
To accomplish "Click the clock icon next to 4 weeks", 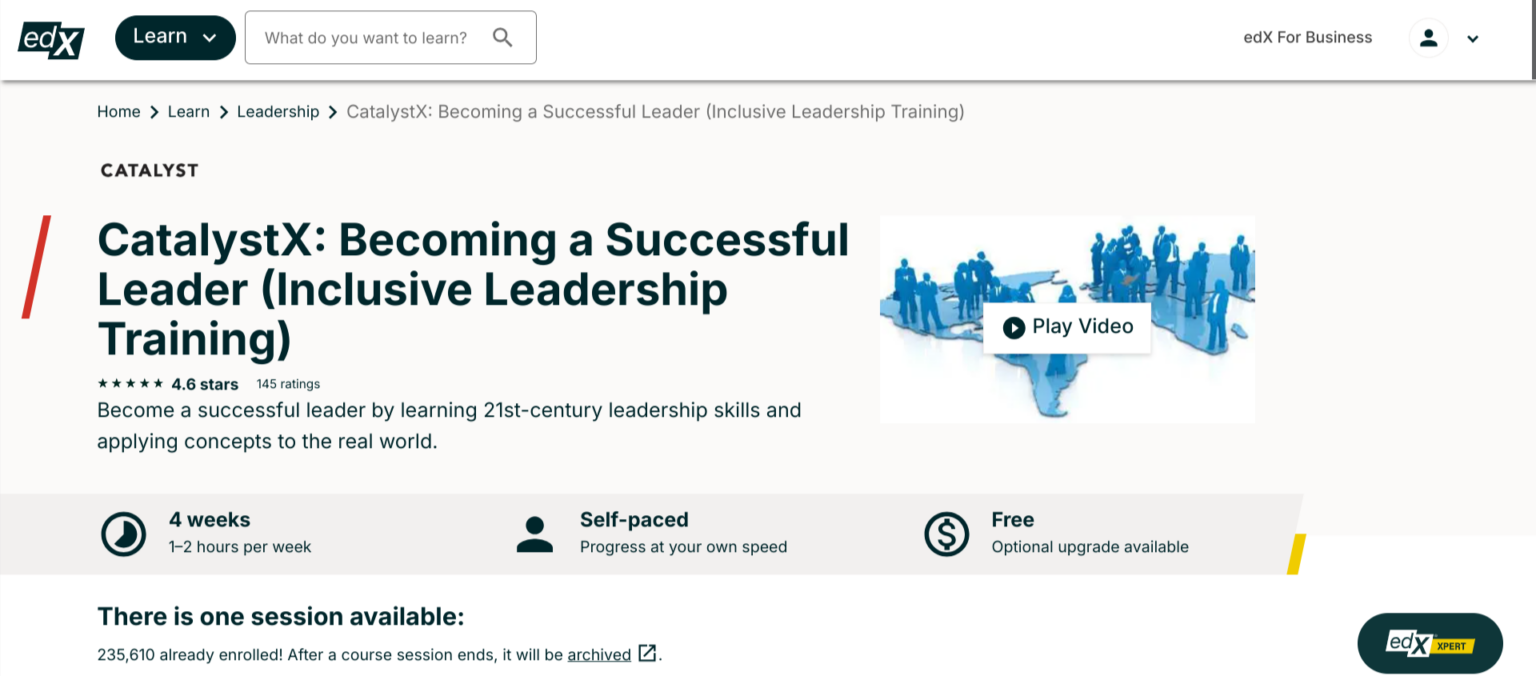I will pos(123,533).
